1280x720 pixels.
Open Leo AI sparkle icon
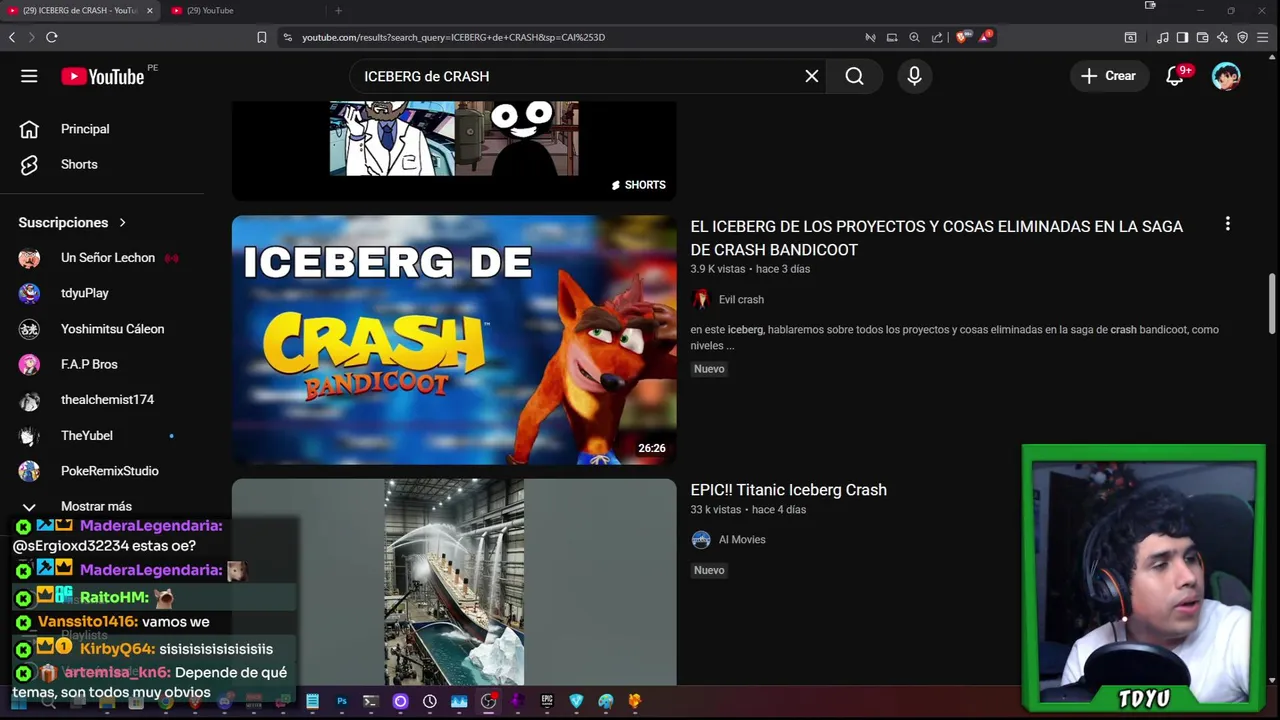click(x=1222, y=37)
